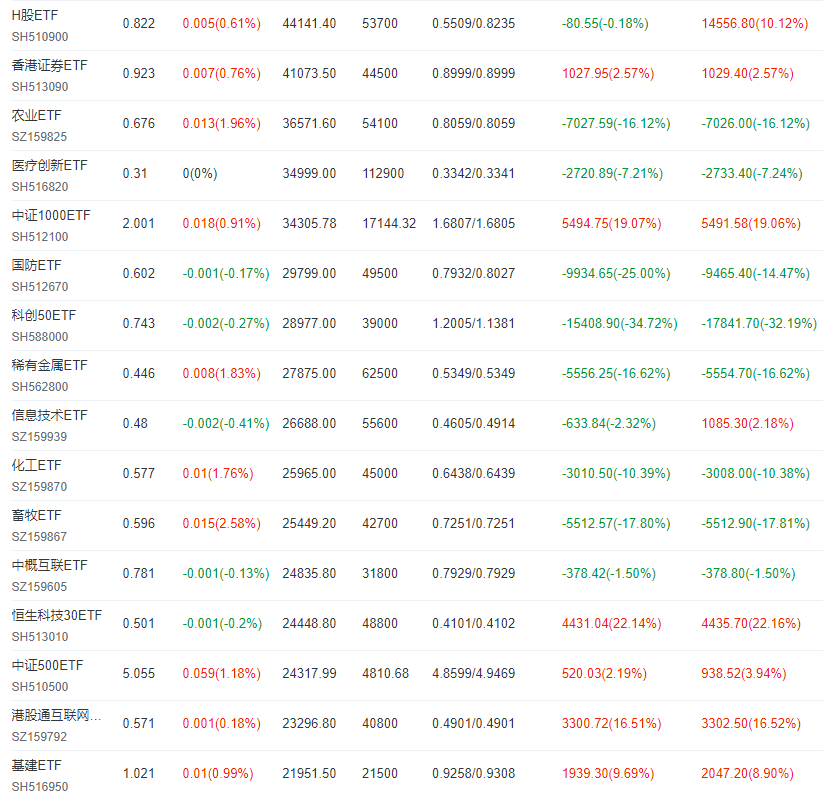The height and width of the screenshot is (799, 823).
Task: Click loss -17841.70(-32.19%)
Action: (x=759, y=323)
